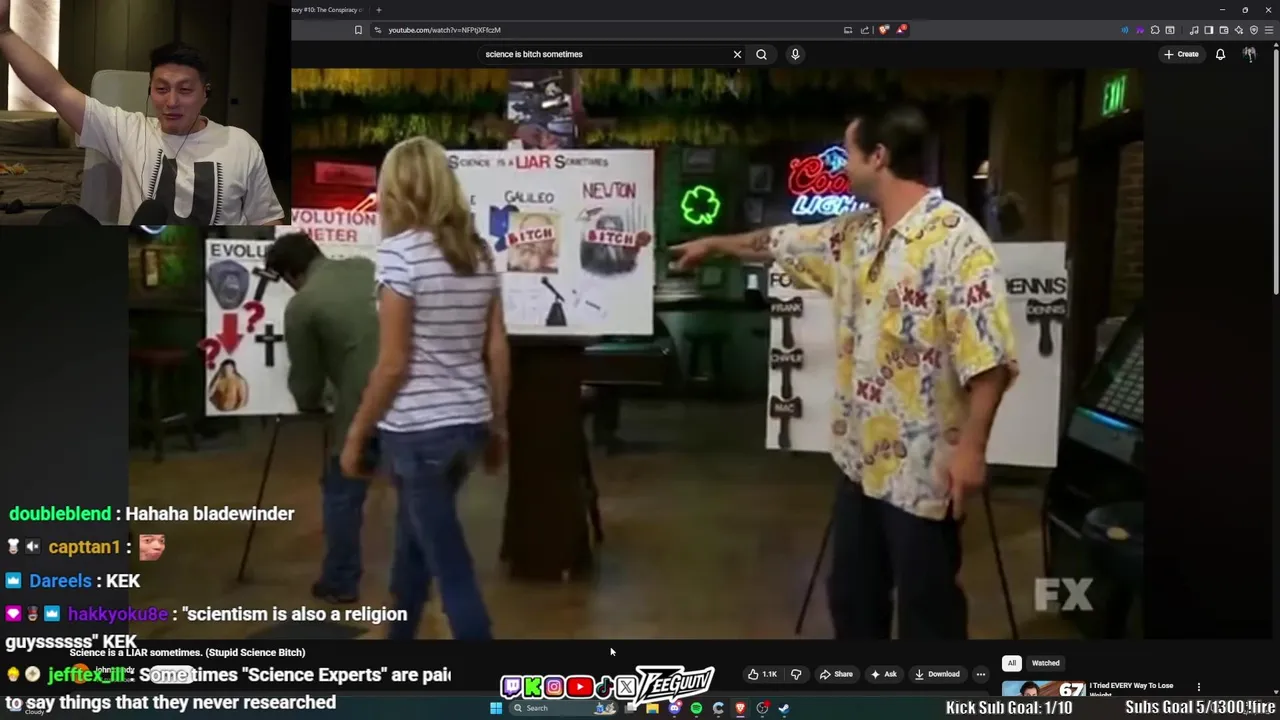This screenshot has width=1280, height=720.
Task: Click the streamer webcam overlay
Action: (x=145, y=112)
